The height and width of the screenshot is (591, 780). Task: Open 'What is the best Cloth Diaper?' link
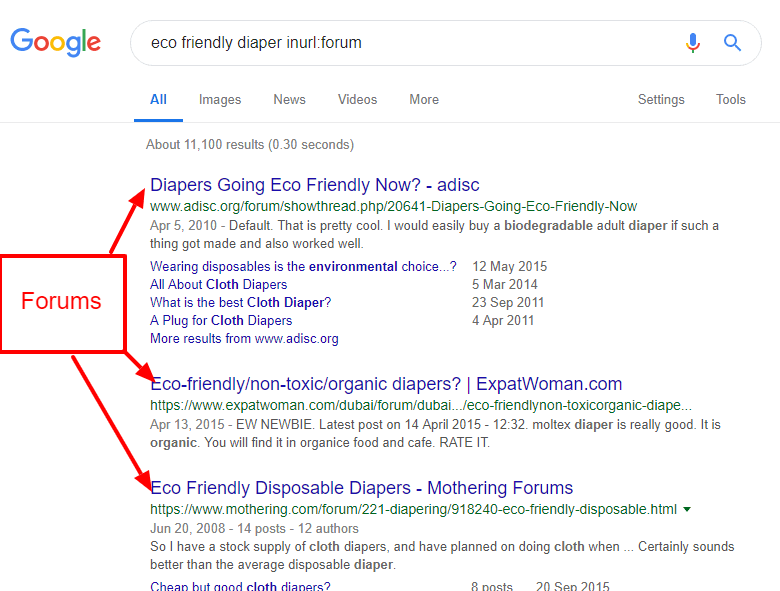click(x=241, y=302)
